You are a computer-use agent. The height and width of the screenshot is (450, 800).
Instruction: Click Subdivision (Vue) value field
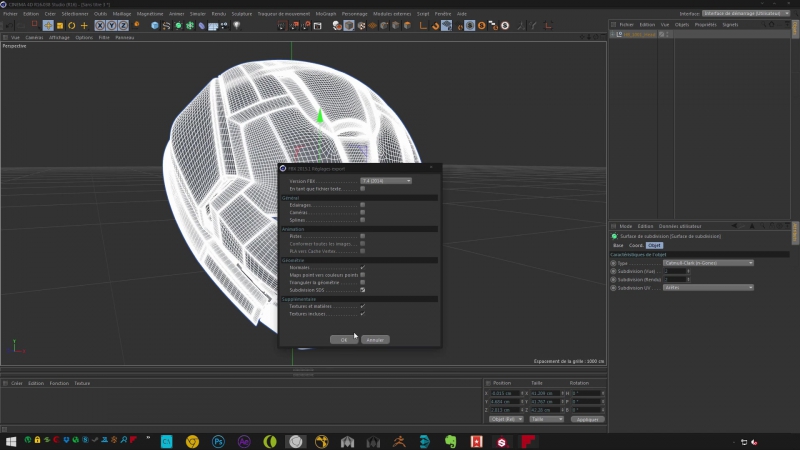point(675,271)
